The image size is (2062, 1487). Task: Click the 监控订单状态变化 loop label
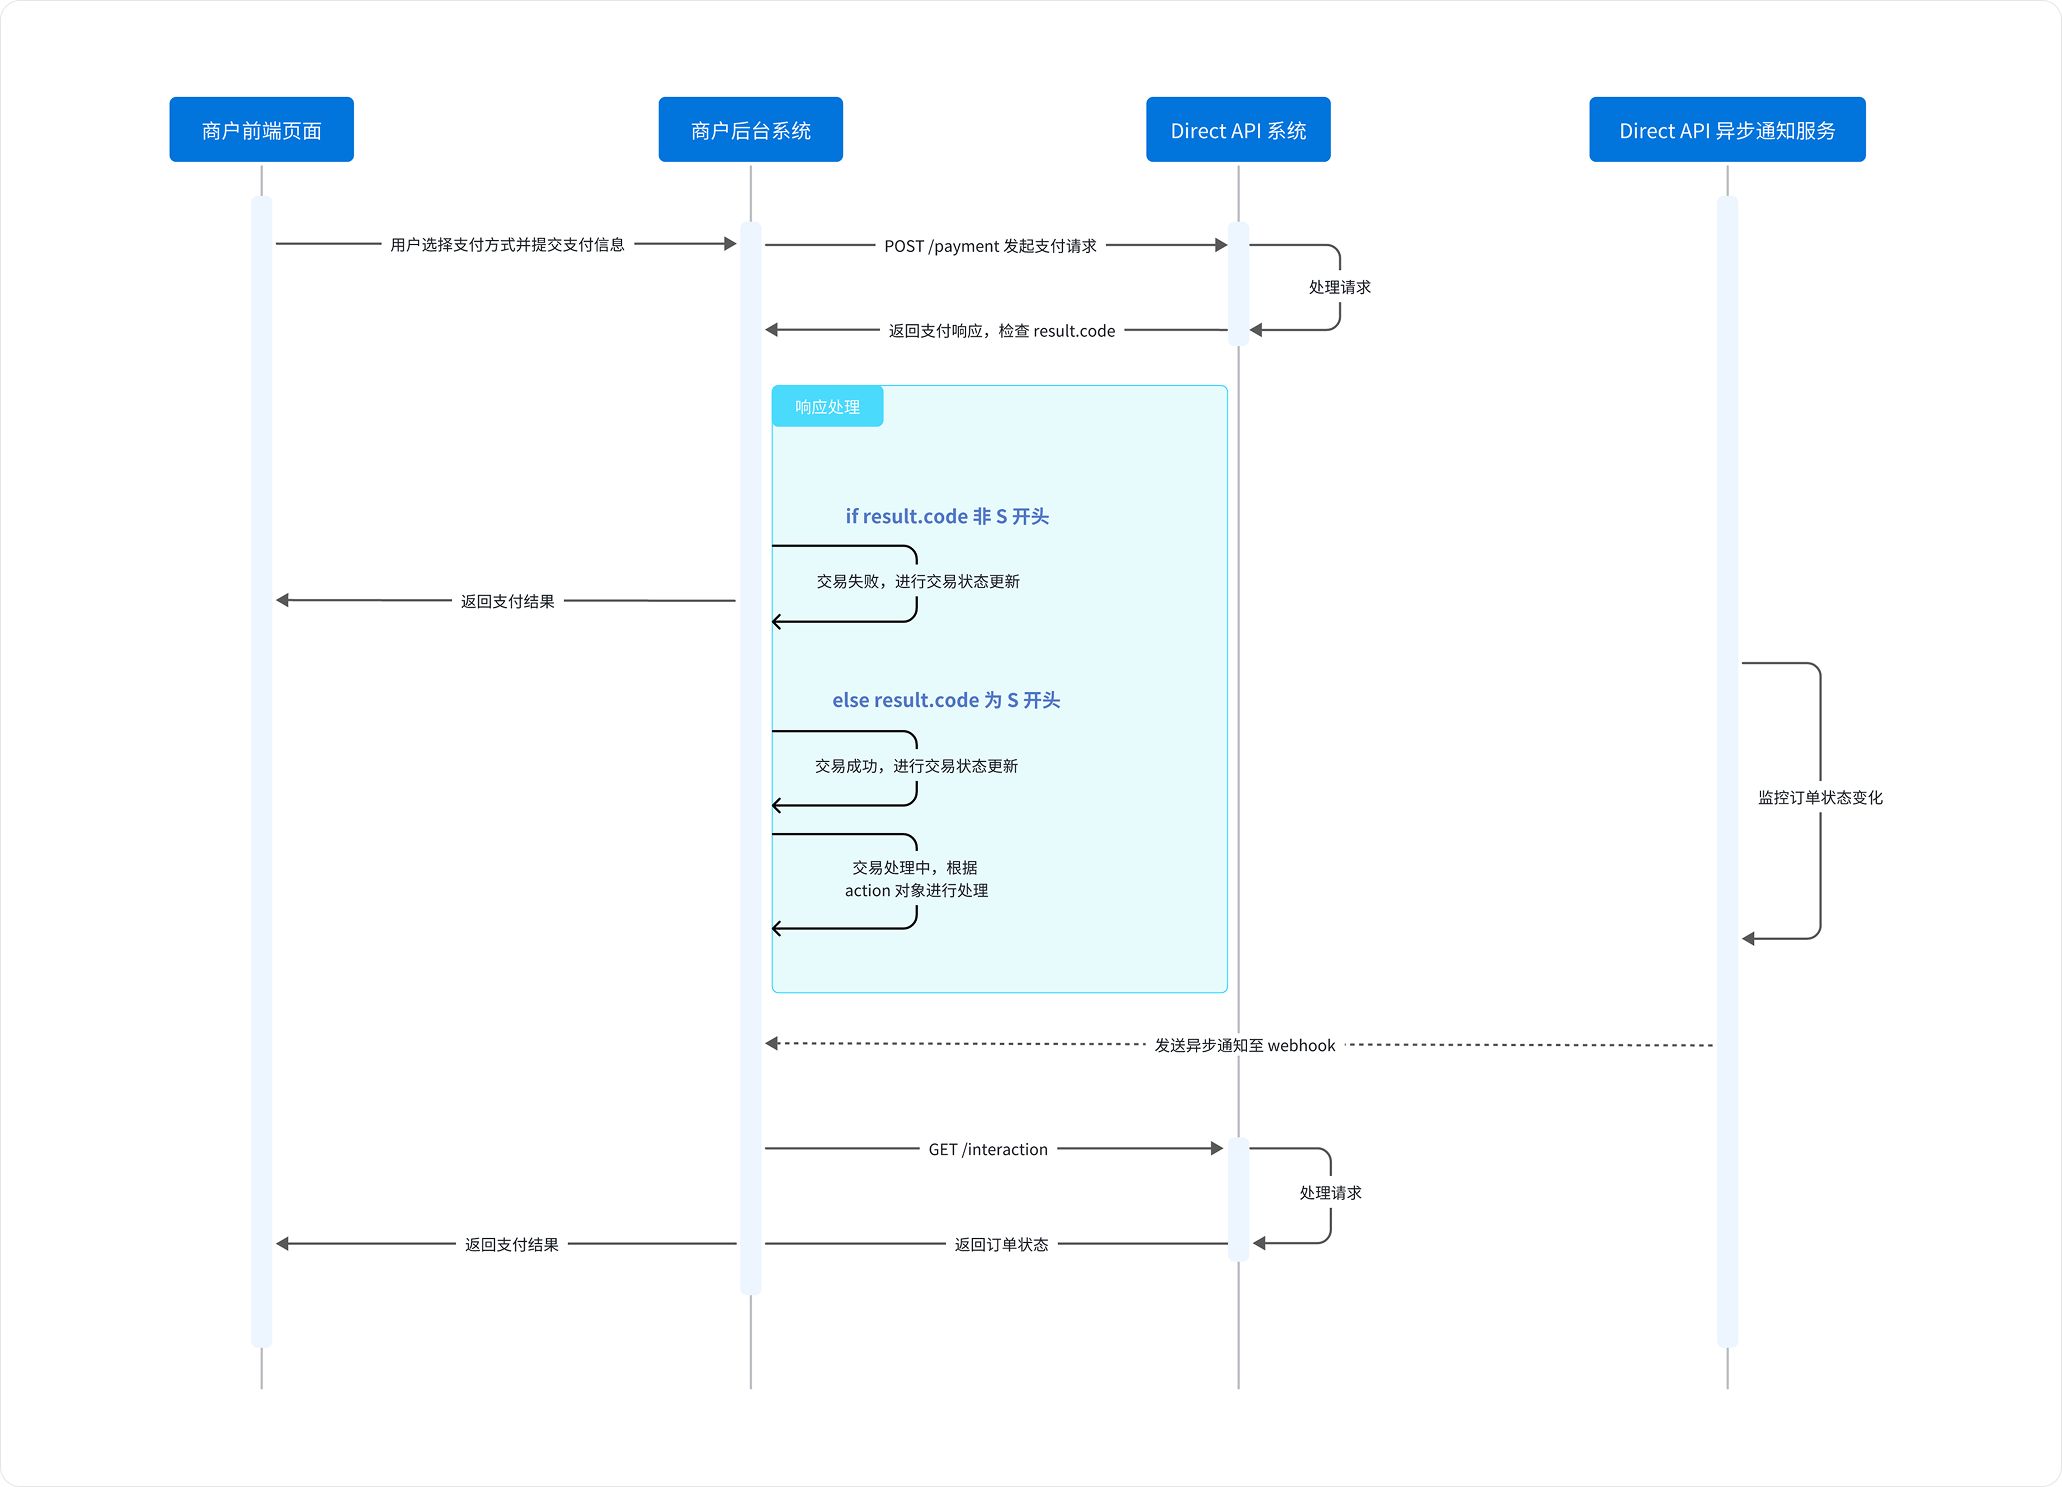click(x=1819, y=798)
